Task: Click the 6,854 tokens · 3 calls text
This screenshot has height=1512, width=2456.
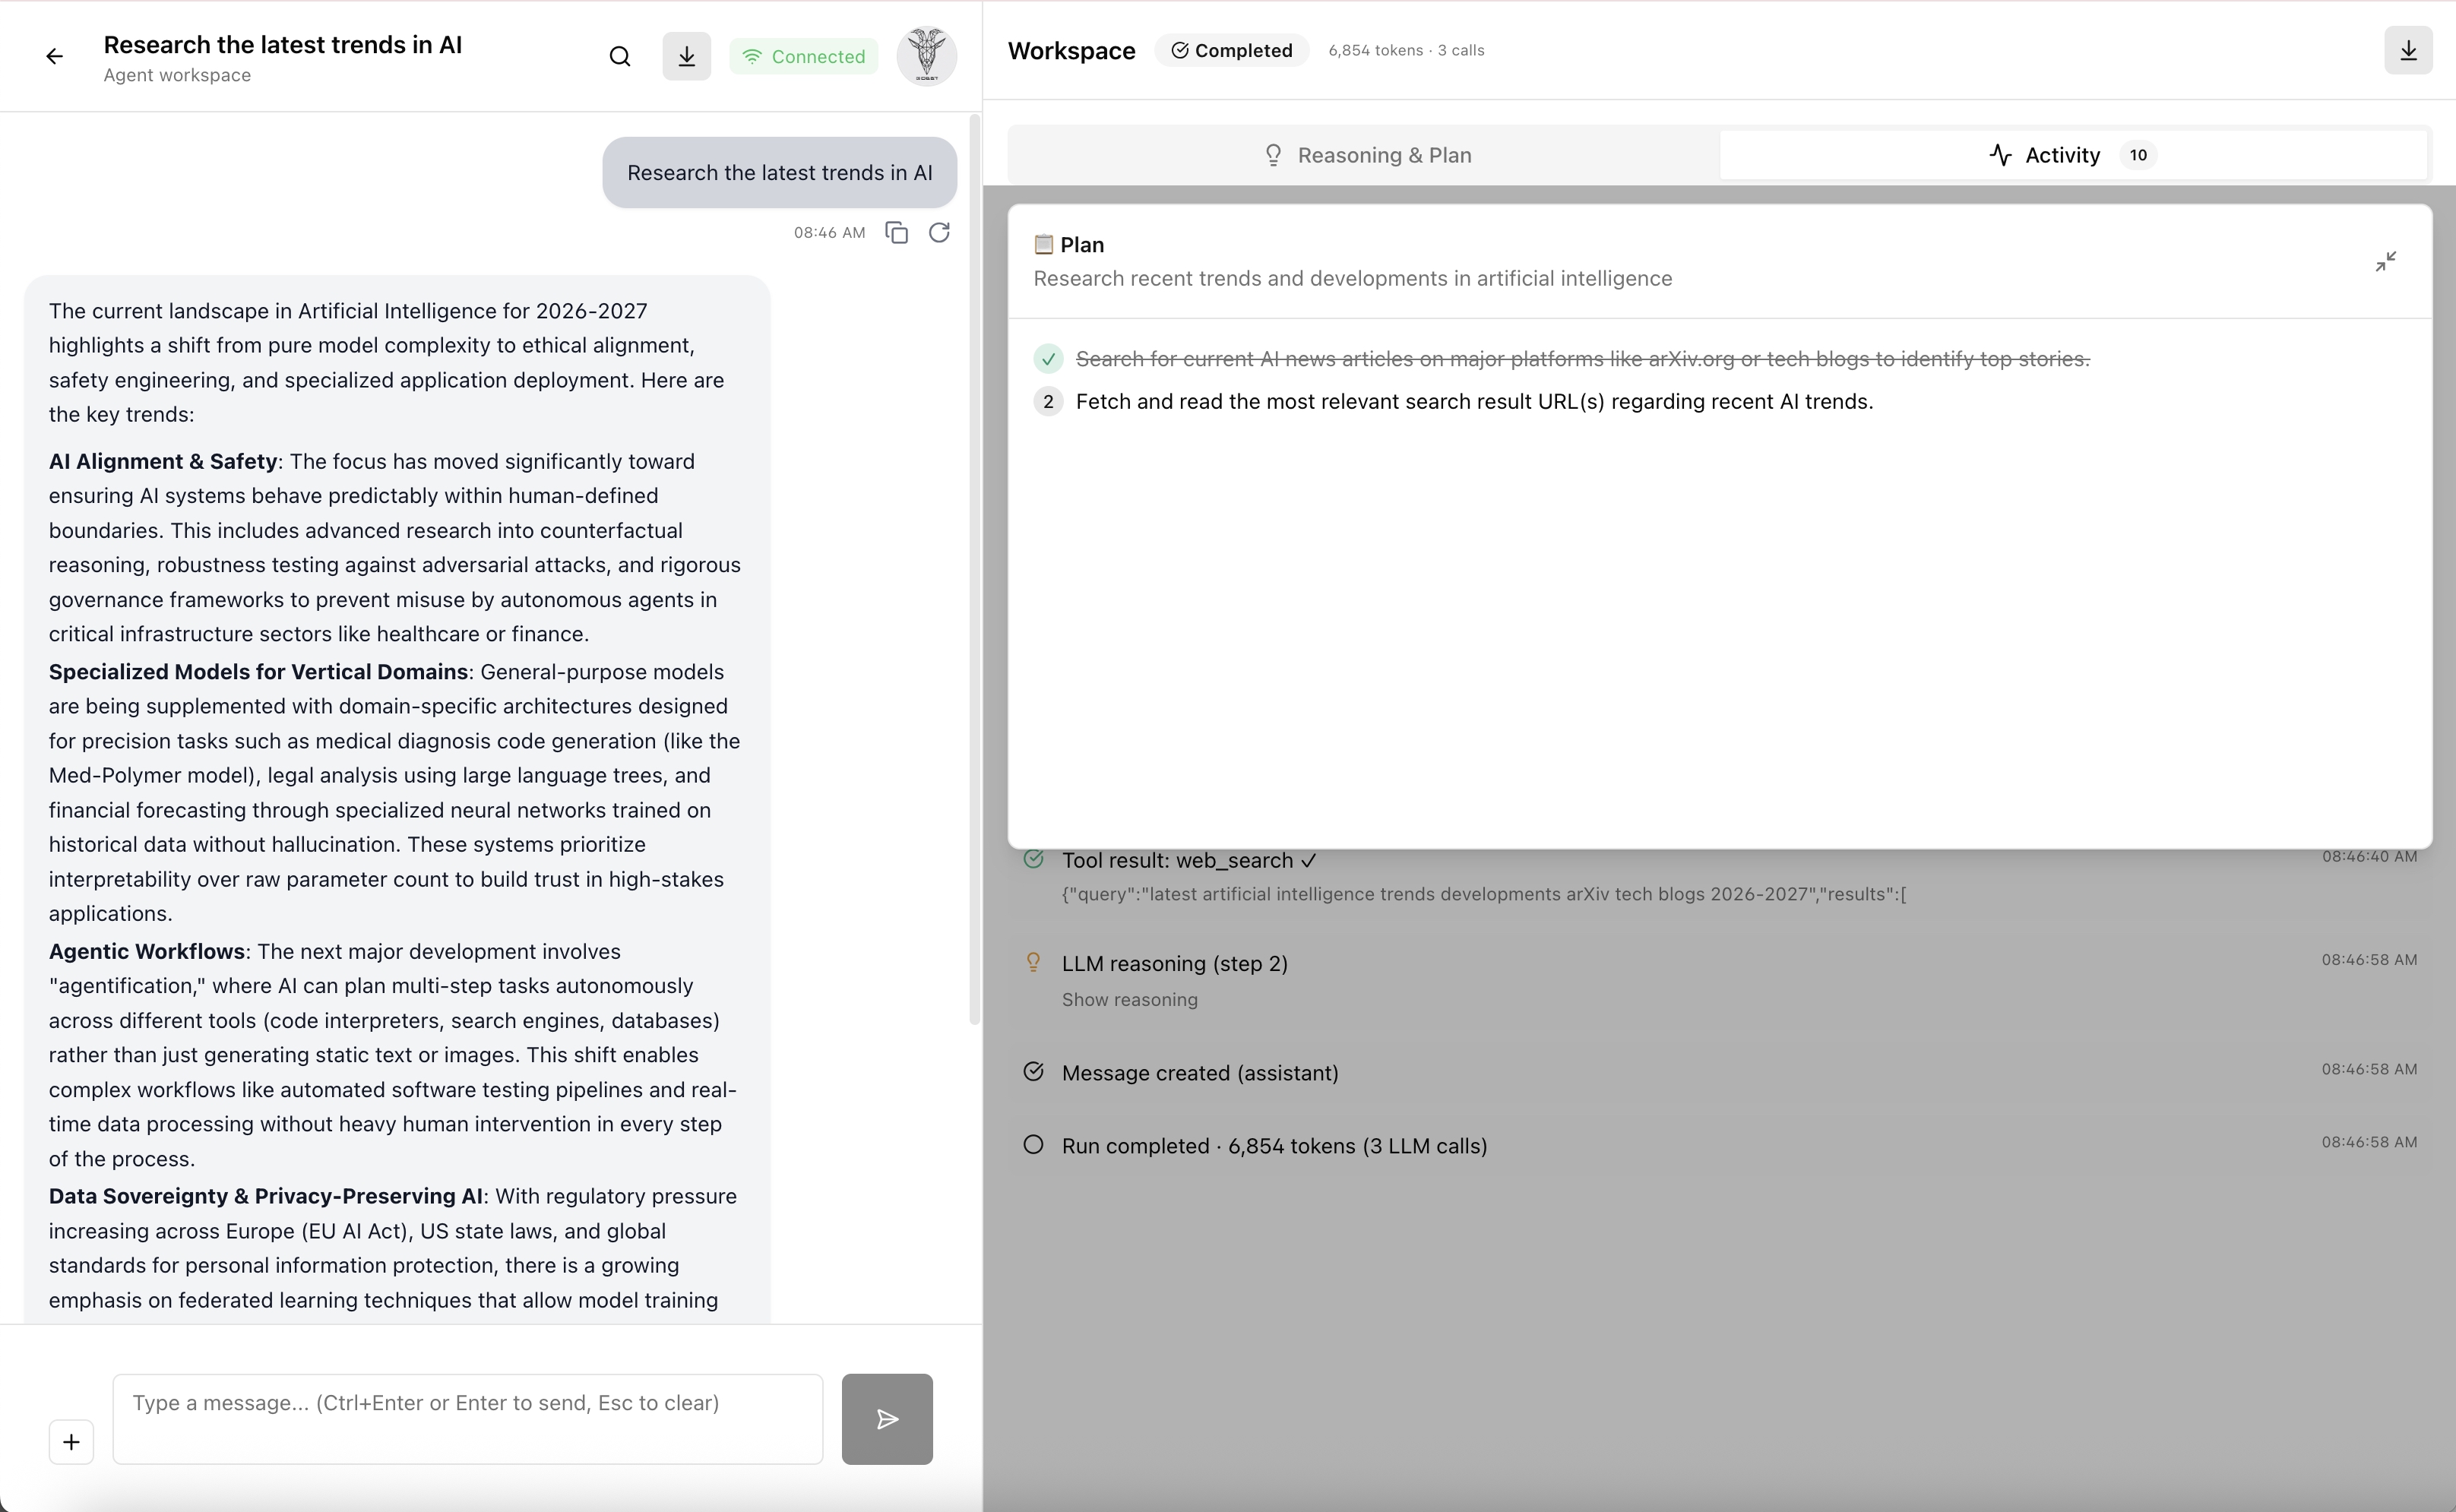Action: pos(1406,50)
